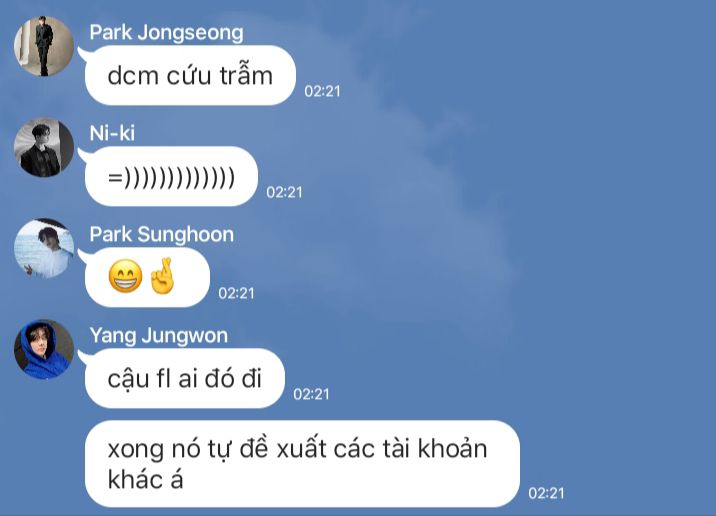Open Park Jongseong's profile avatar
The height and width of the screenshot is (516, 716).
(44, 46)
